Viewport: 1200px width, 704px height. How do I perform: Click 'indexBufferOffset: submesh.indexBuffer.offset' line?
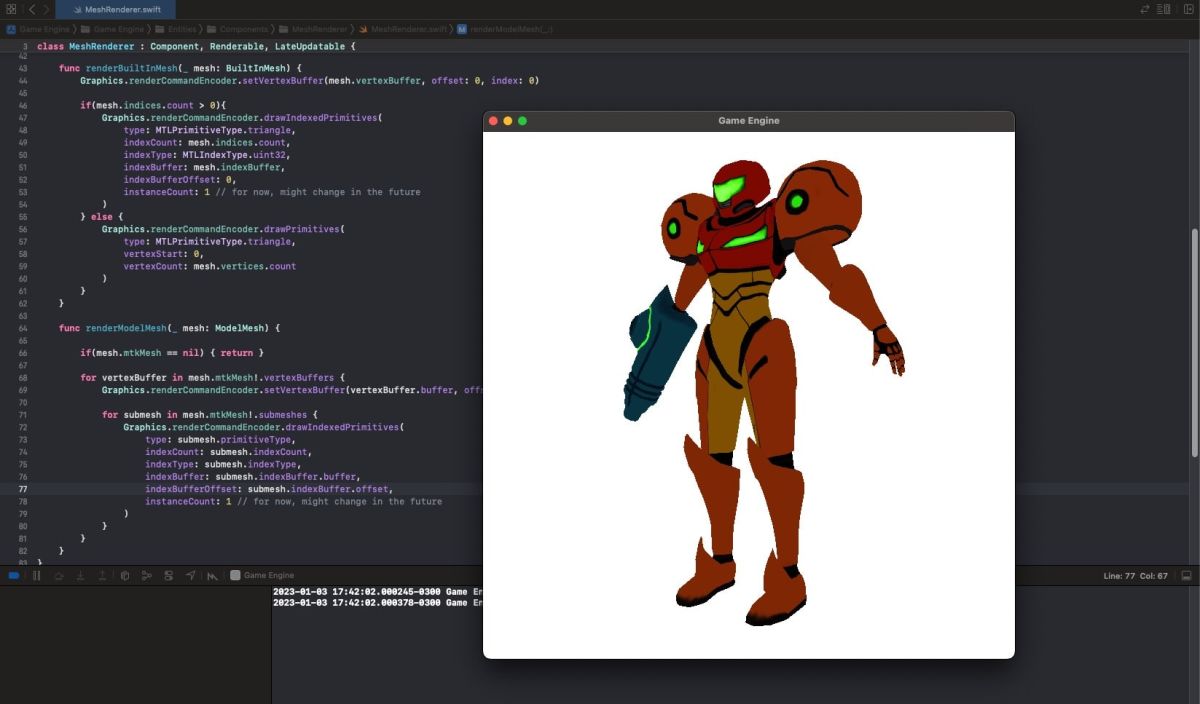(x=269, y=489)
